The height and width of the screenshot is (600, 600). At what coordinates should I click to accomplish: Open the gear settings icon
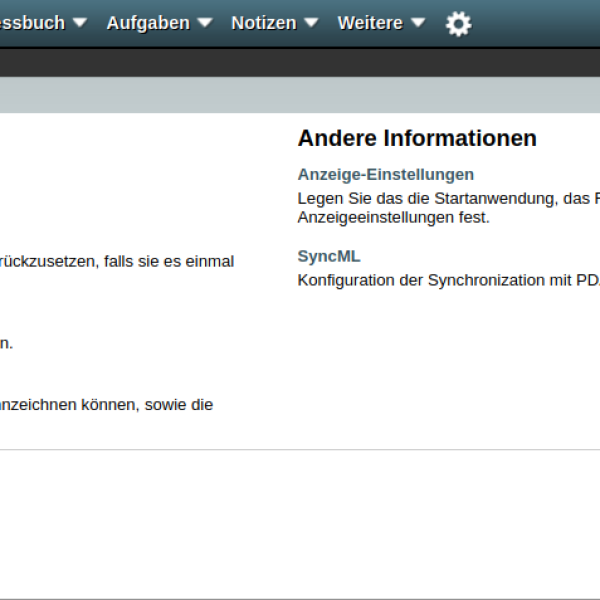458,24
